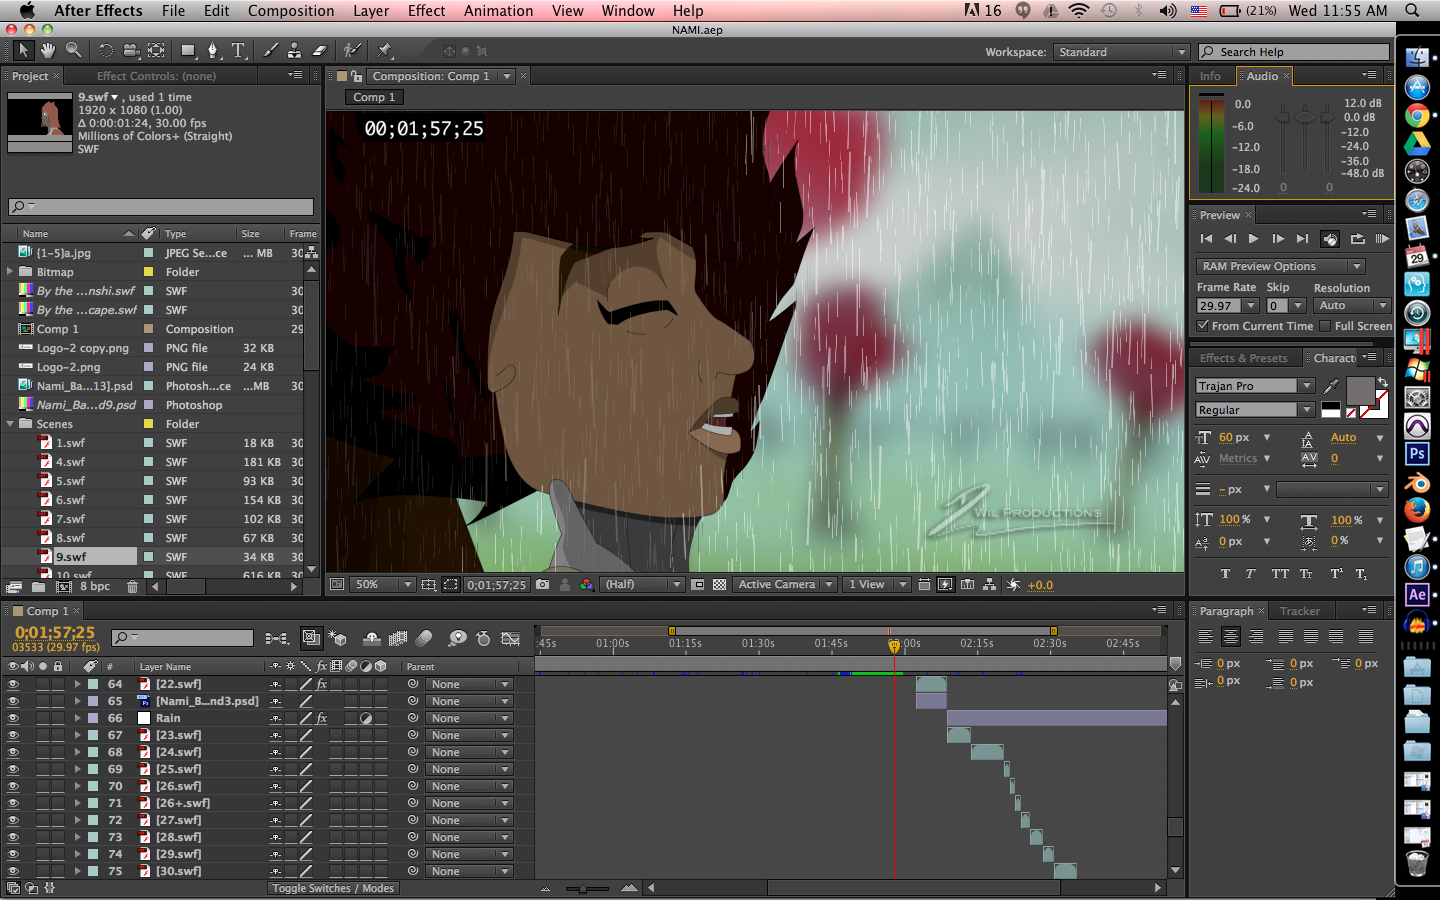1440x900 pixels.
Task: Open timeline graph editor icon
Action: click(510, 638)
